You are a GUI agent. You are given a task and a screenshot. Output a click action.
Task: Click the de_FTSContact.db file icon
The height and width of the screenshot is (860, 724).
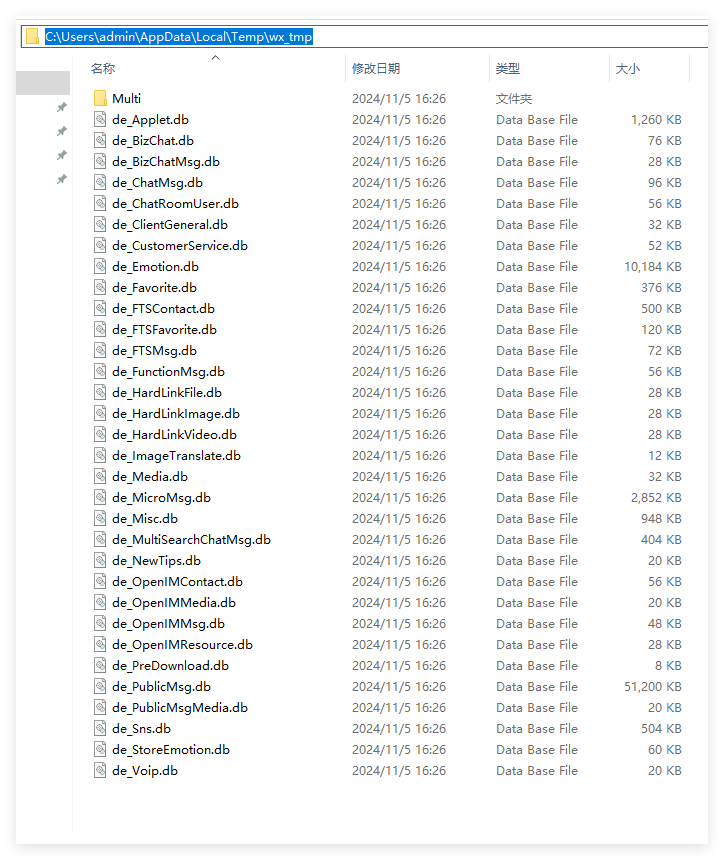tap(100, 308)
